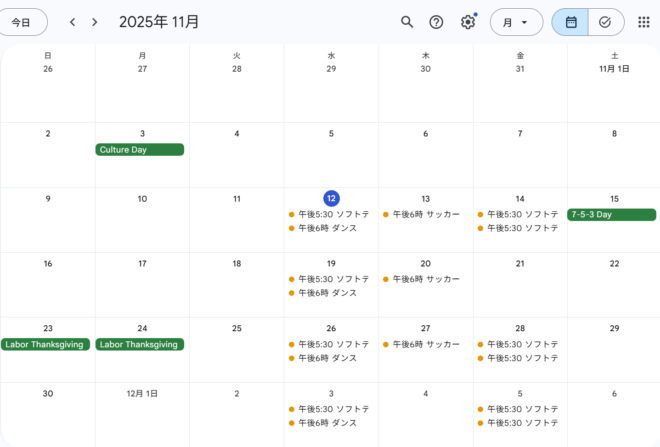Go to next month arrow
This screenshot has width=660, height=447.
pos(94,22)
